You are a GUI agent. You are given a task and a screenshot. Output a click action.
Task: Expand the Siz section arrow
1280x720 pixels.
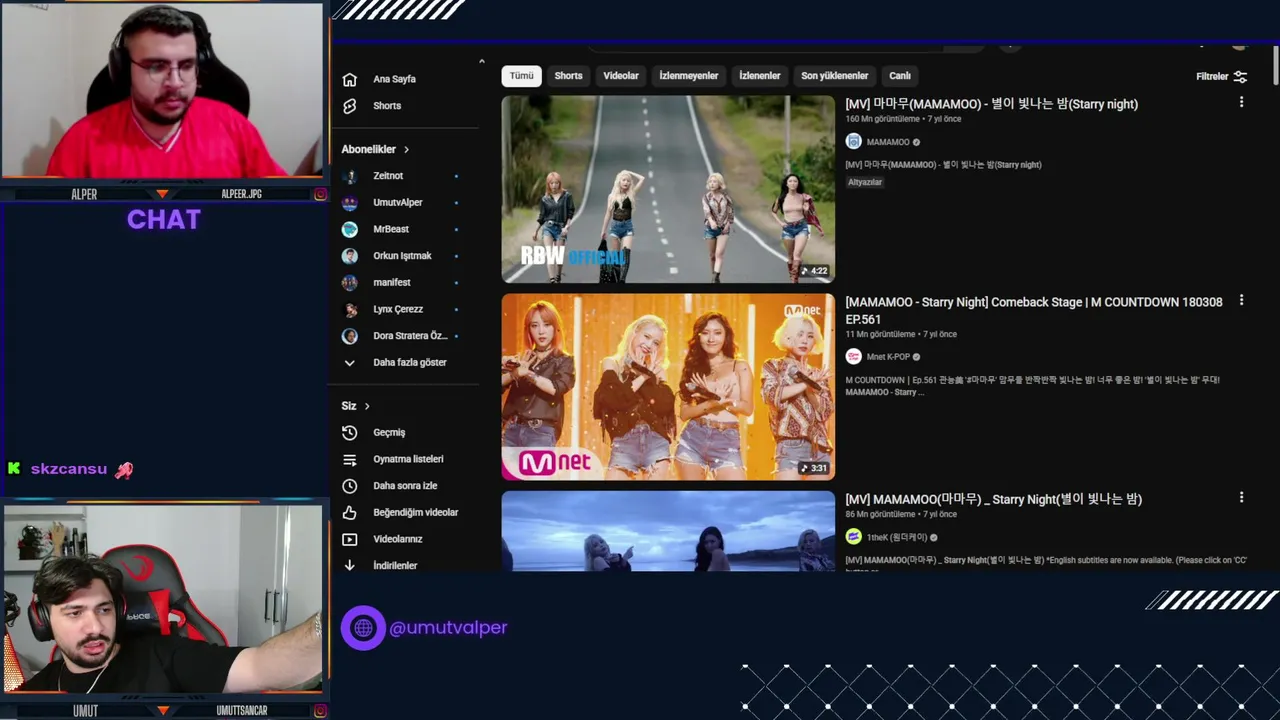point(367,406)
